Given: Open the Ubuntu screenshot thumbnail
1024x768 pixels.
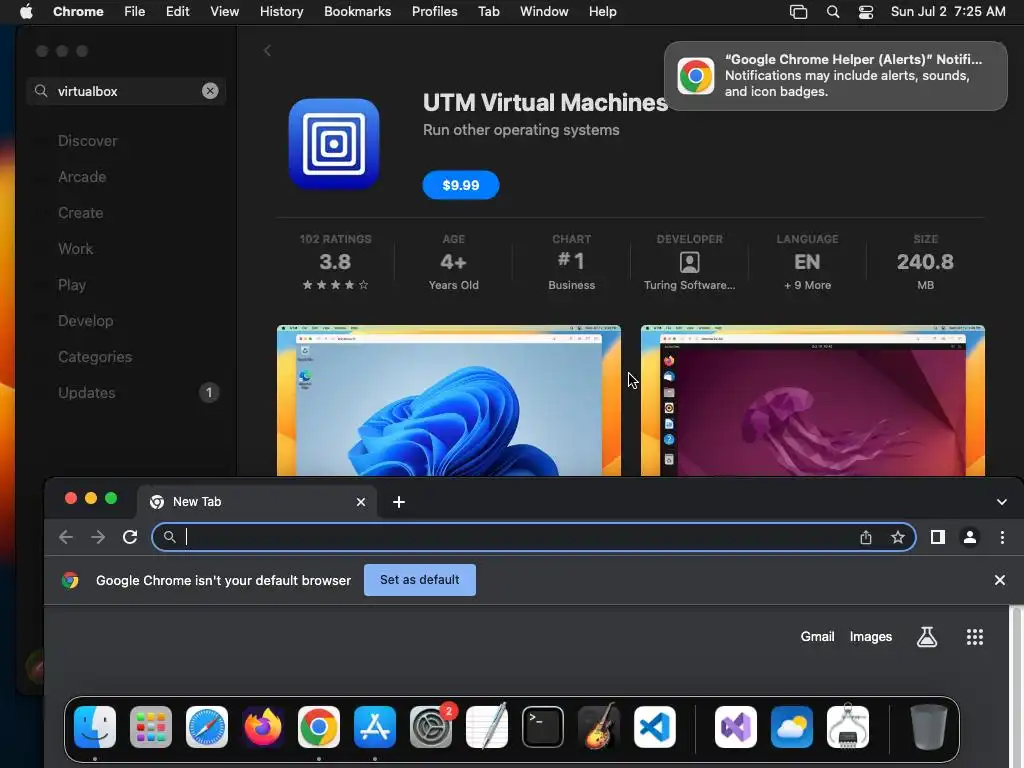Looking at the screenshot, I should click(812, 400).
